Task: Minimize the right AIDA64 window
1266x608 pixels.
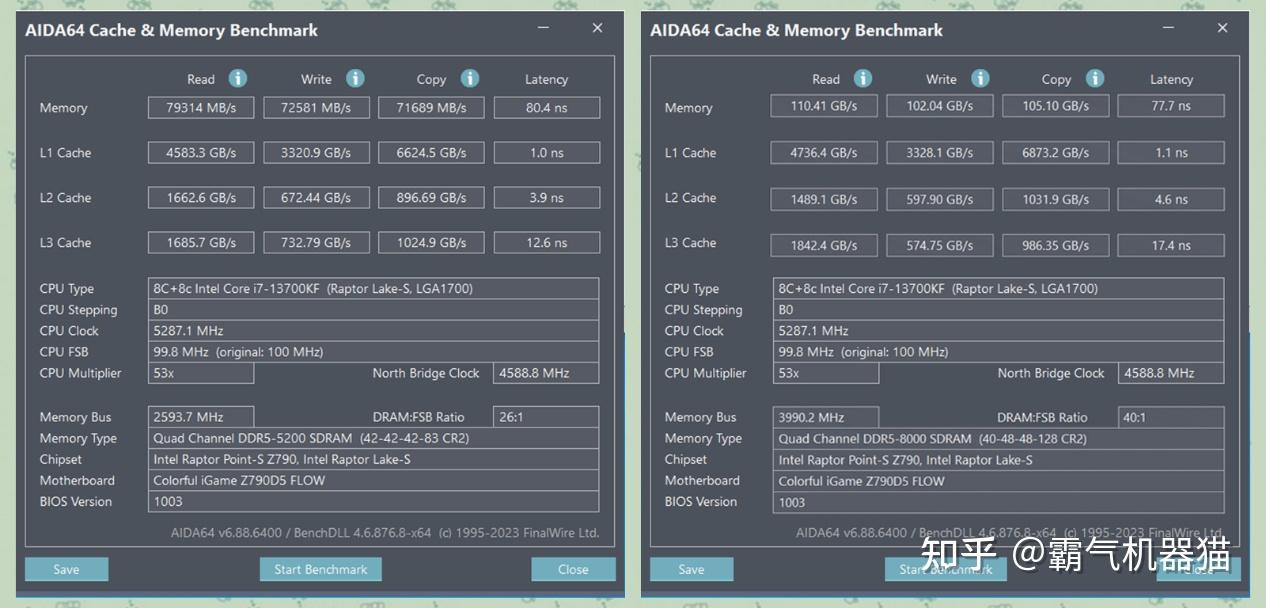Action: pos(1168,28)
